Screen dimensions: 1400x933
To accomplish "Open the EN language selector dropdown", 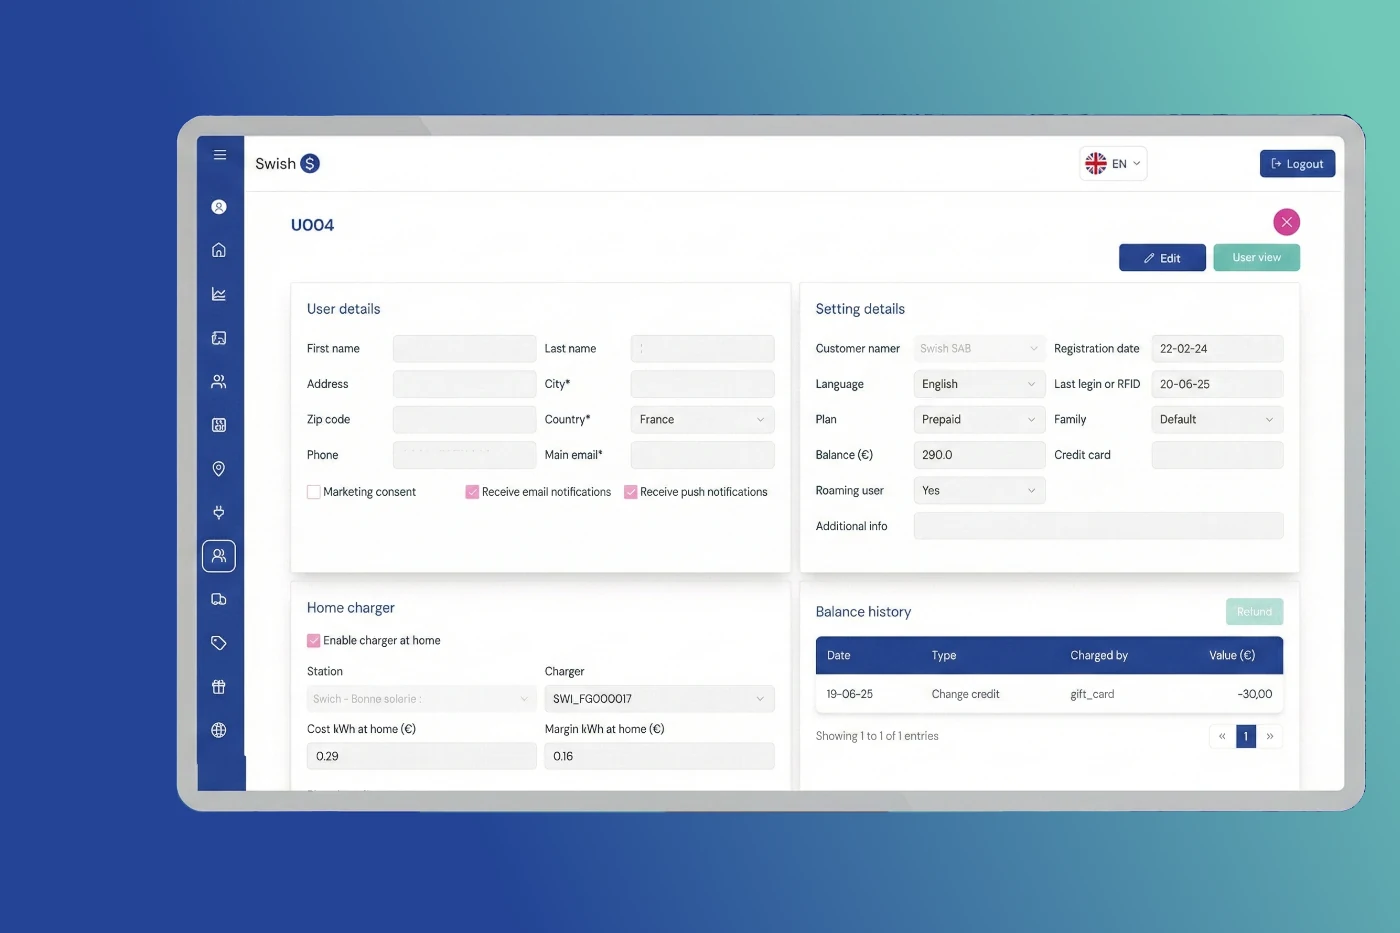I will pyautogui.click(x=1113, y=164).
